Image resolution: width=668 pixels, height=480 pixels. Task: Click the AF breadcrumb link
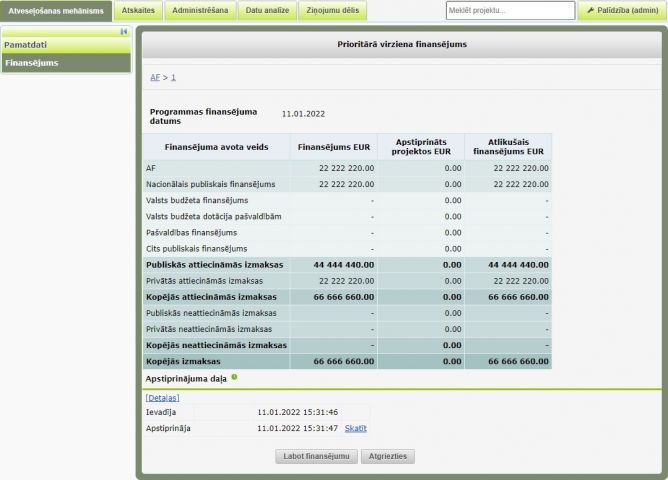pos(155,77)
